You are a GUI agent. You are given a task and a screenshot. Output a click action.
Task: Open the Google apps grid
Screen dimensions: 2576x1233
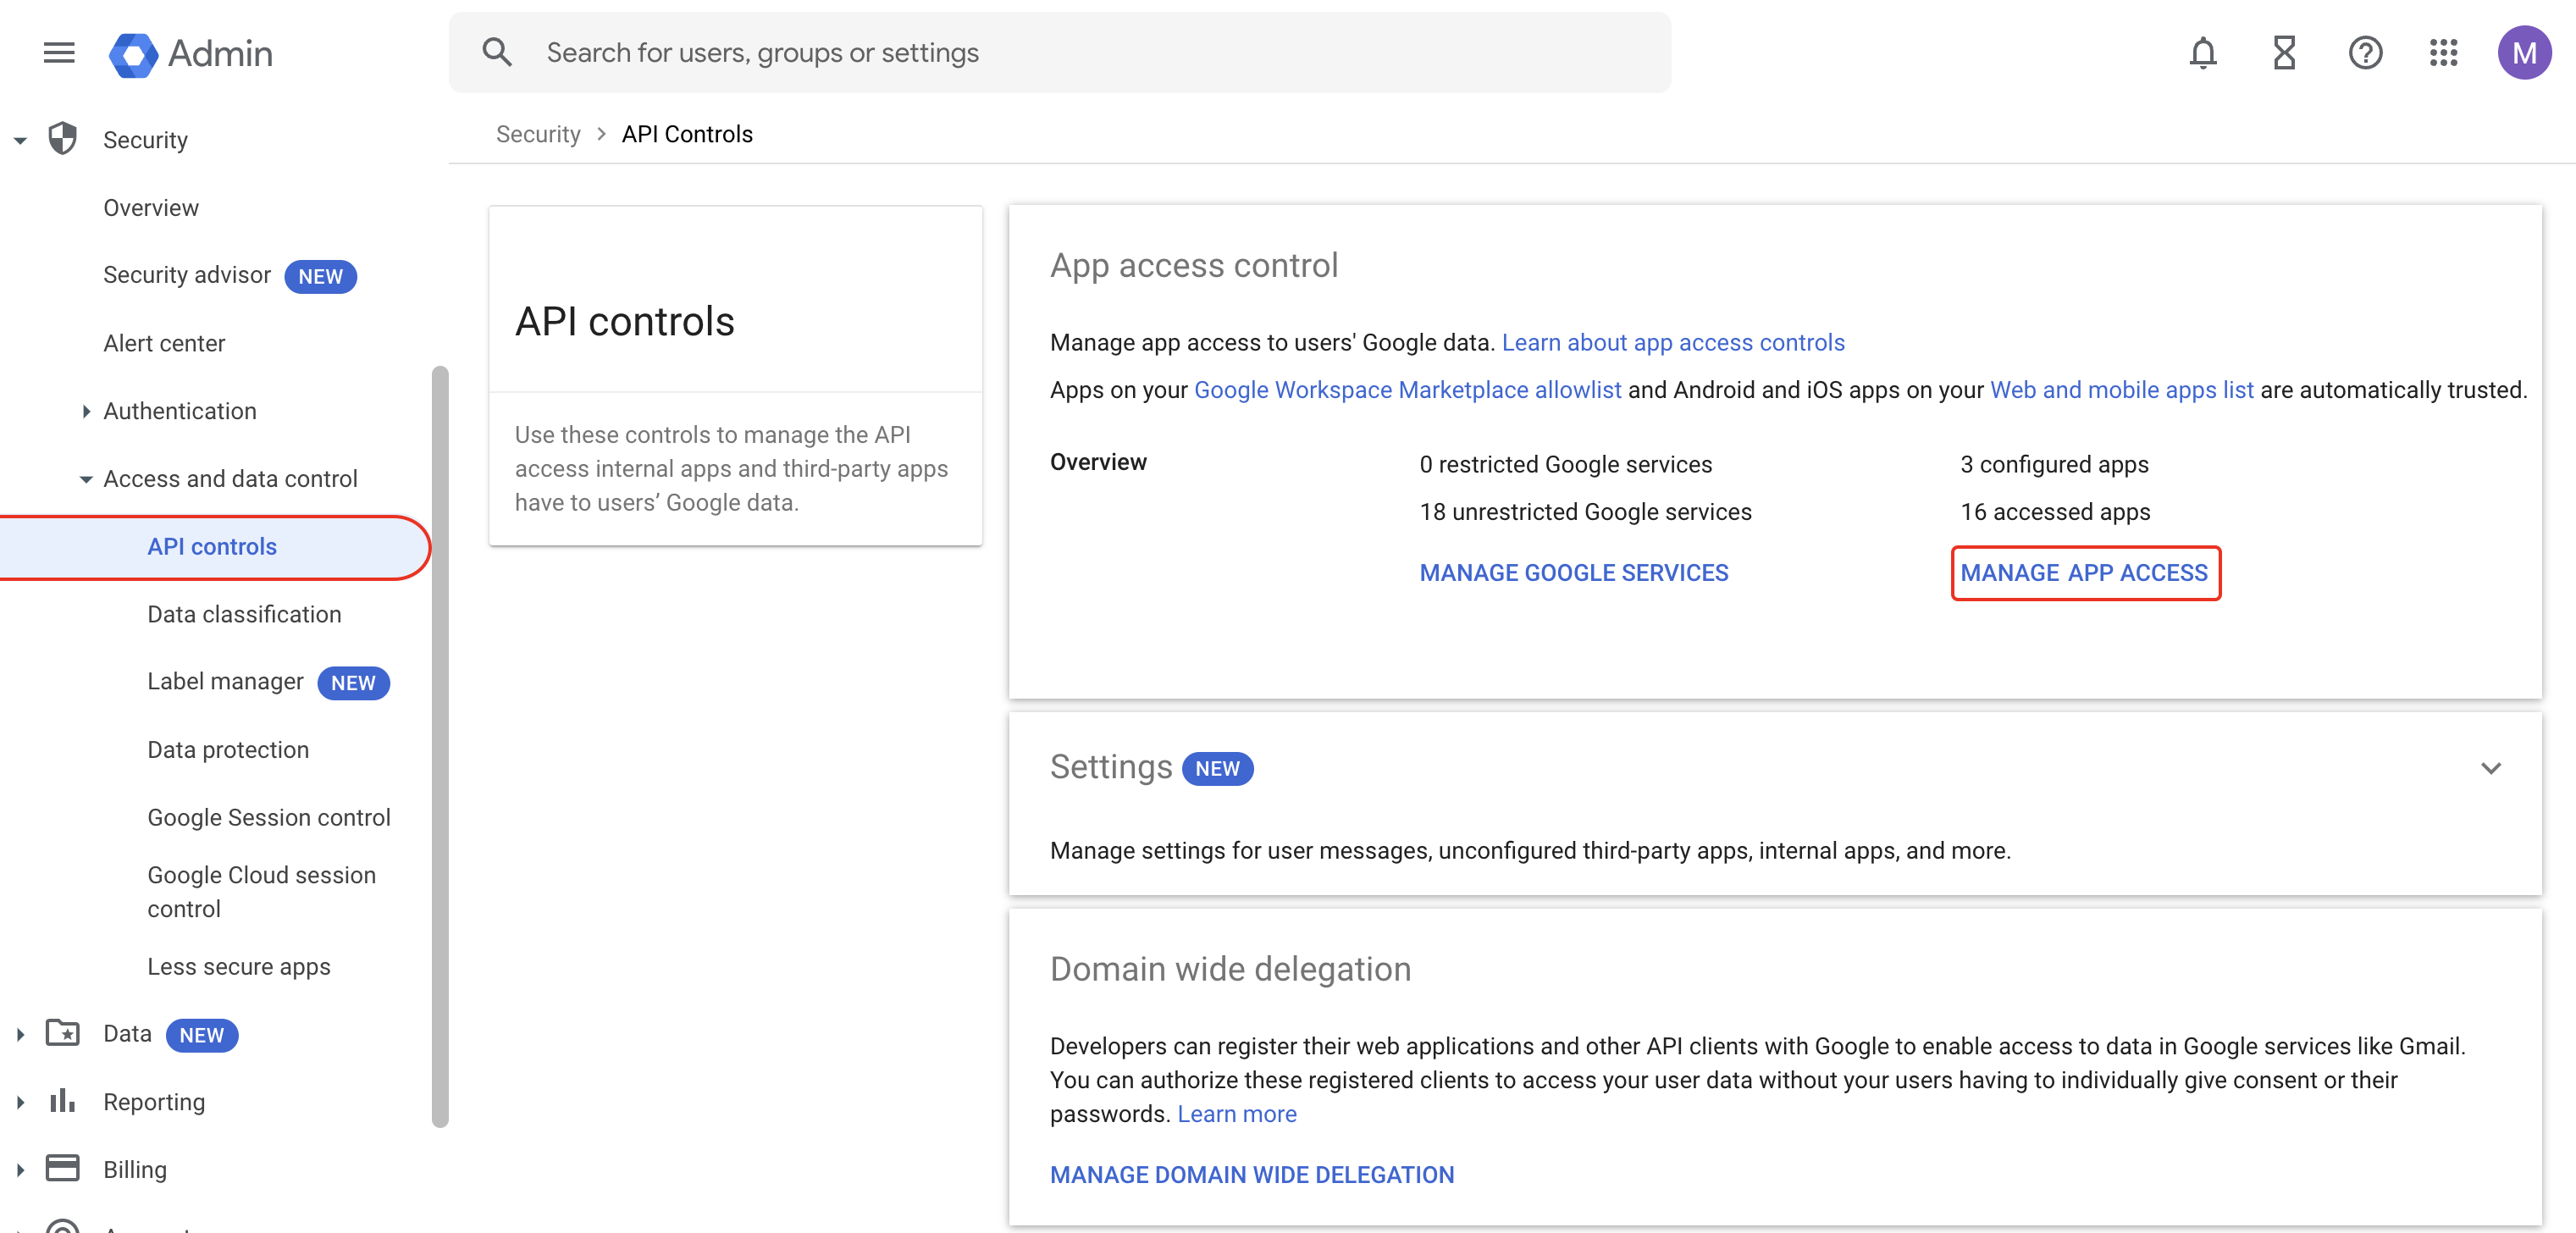pos(2443,53)
